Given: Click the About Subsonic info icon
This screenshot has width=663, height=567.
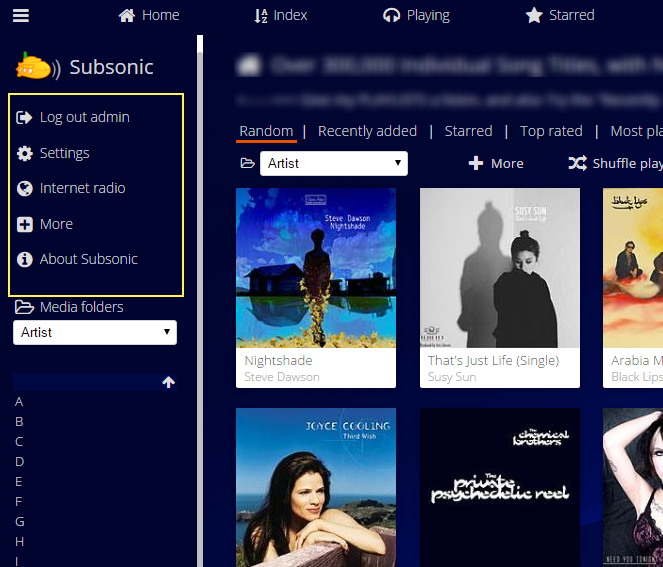Looking at the screenshot, I should tap(25, 259).
